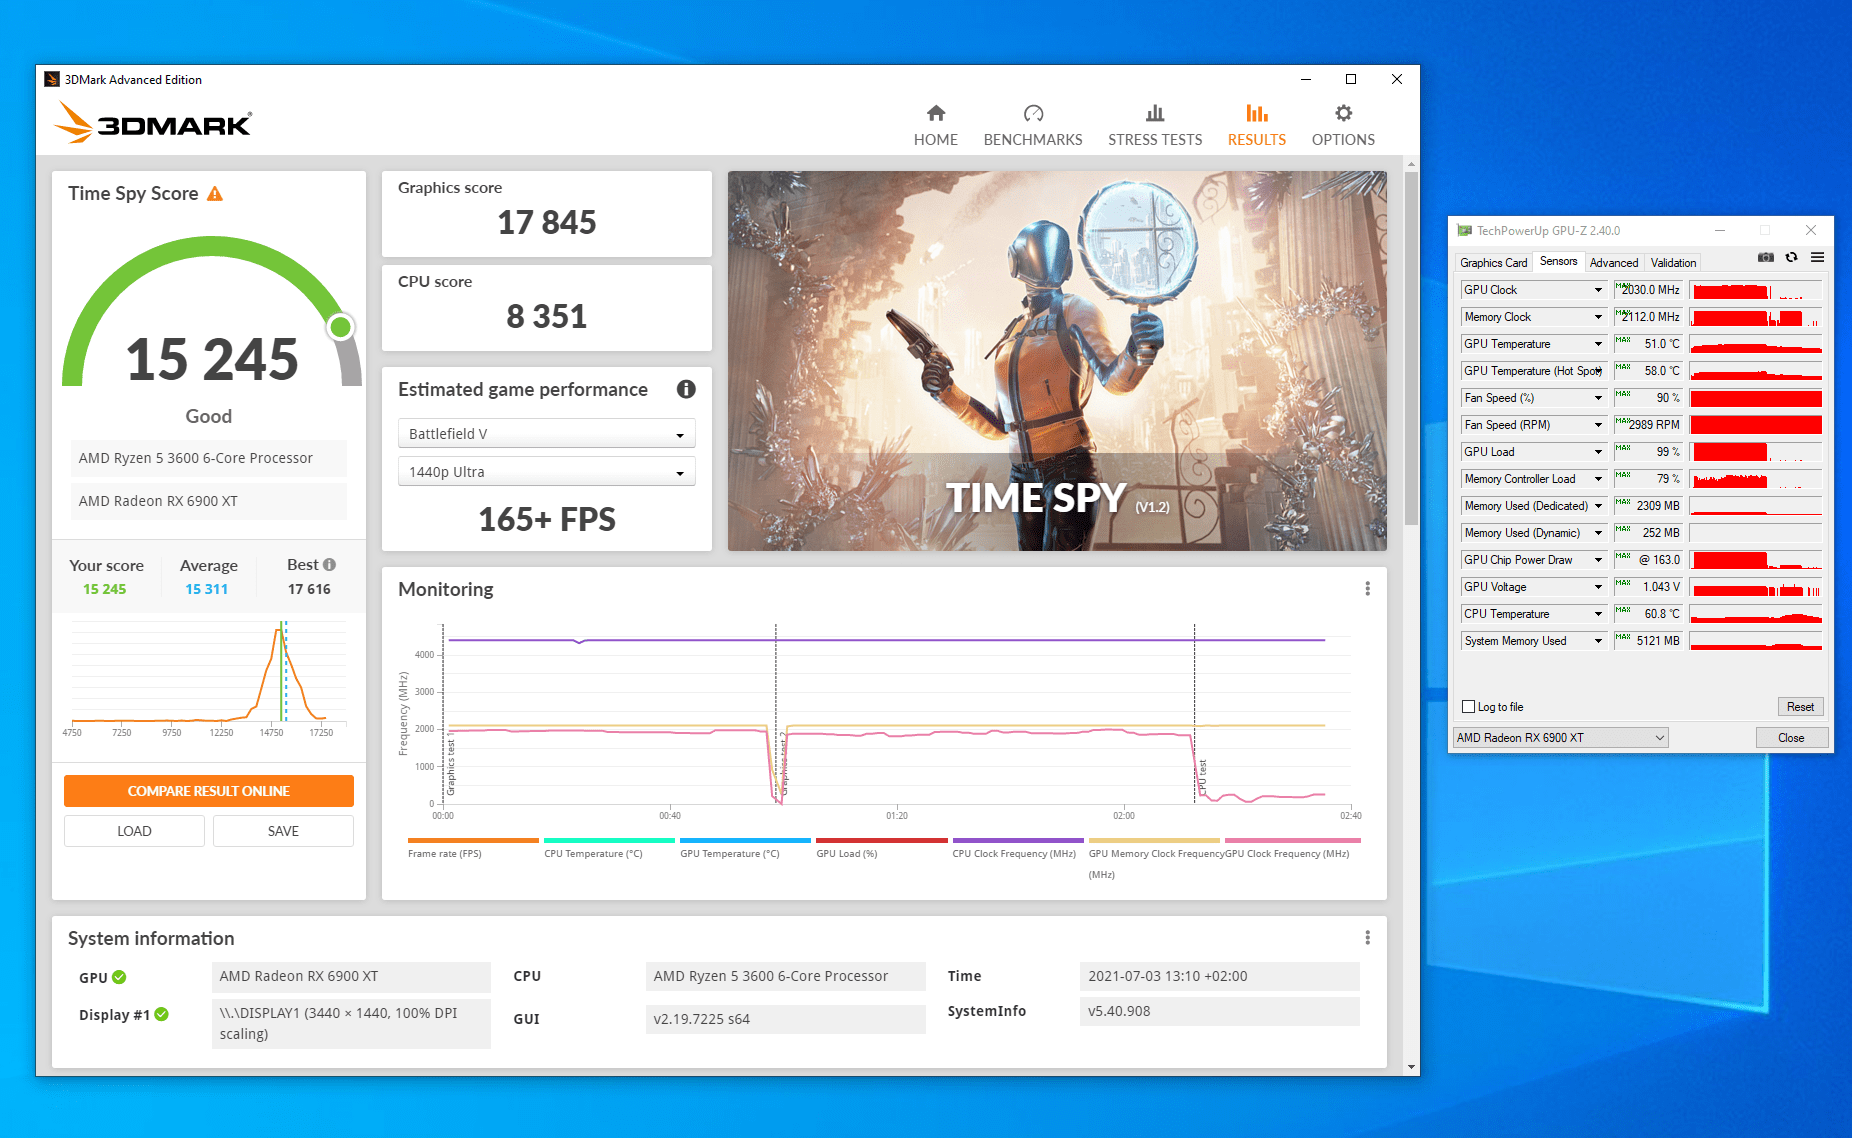Viewport: 1852px width, 1138px height.
Task: Click the GPU Load red legend bar
Action: click(881, 841)
